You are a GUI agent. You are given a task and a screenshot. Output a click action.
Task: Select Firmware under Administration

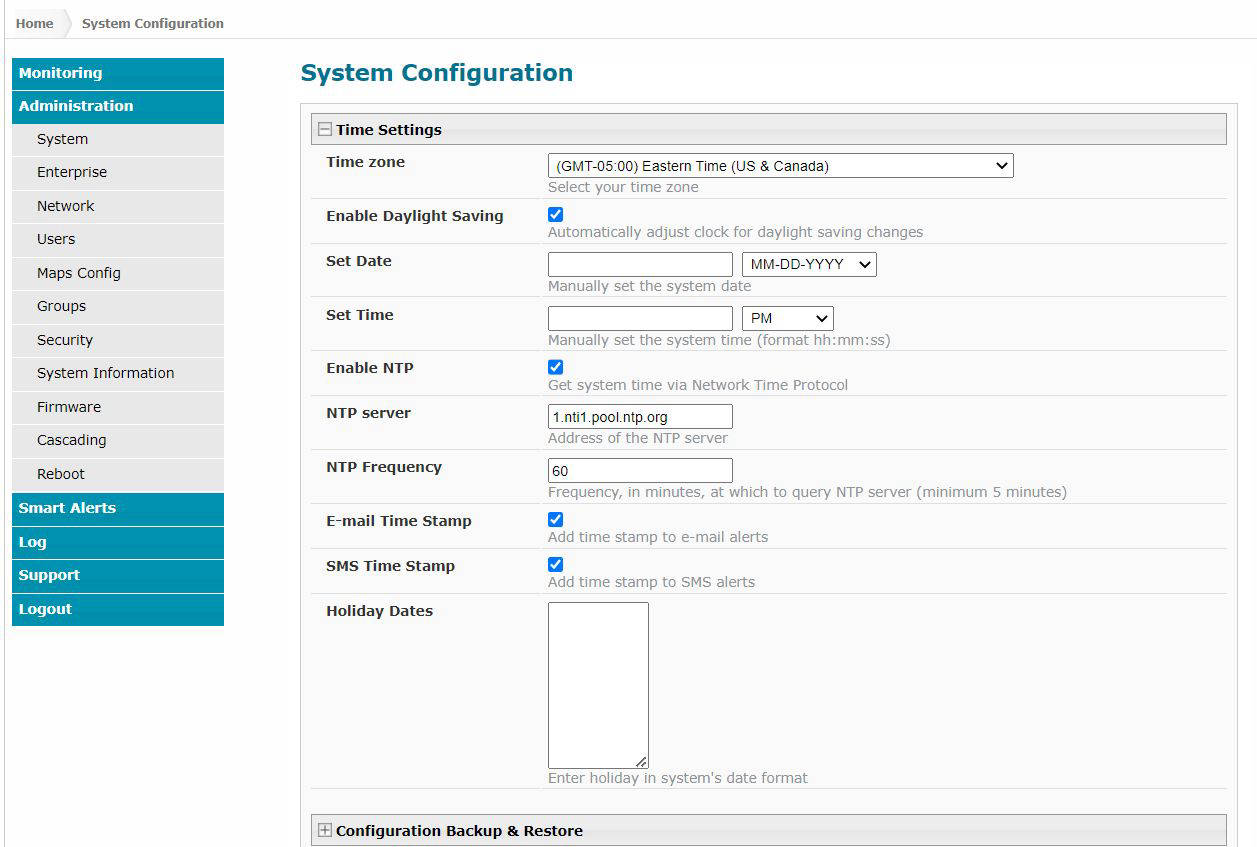tap(118, 407)
